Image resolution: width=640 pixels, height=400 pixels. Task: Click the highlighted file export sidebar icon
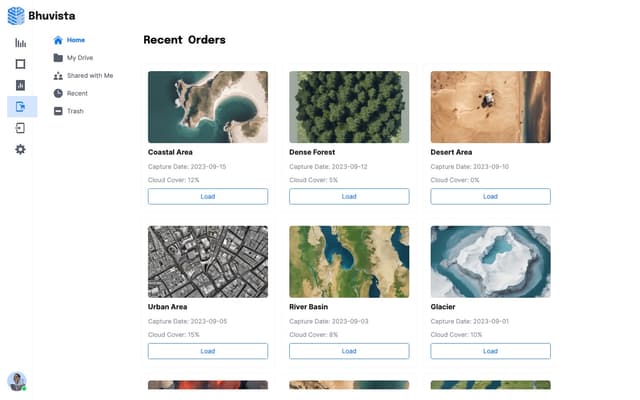[x=21, y=106]
